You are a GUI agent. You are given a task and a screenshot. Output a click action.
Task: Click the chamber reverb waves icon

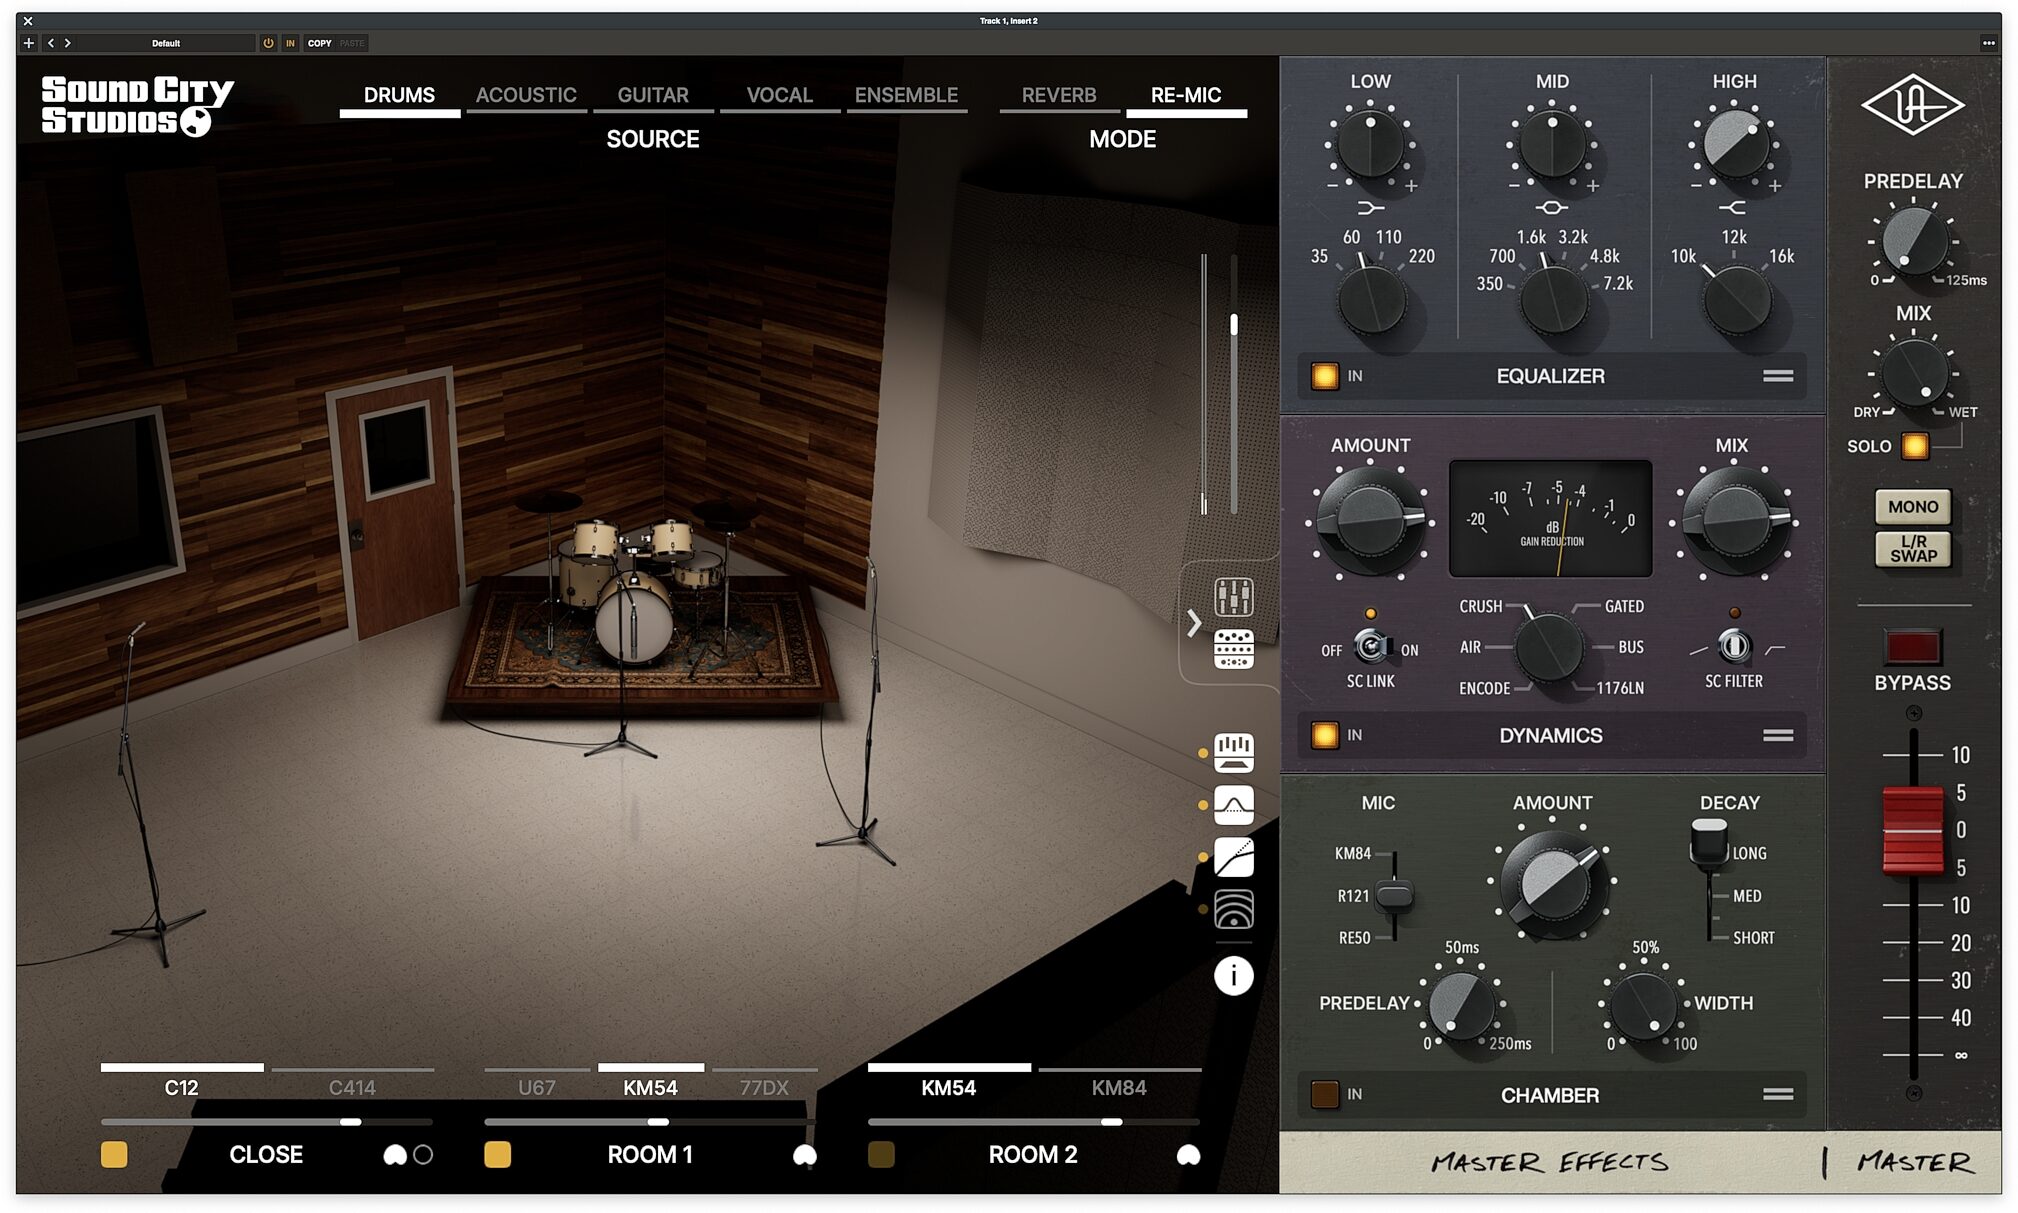tap(1233, 909)
